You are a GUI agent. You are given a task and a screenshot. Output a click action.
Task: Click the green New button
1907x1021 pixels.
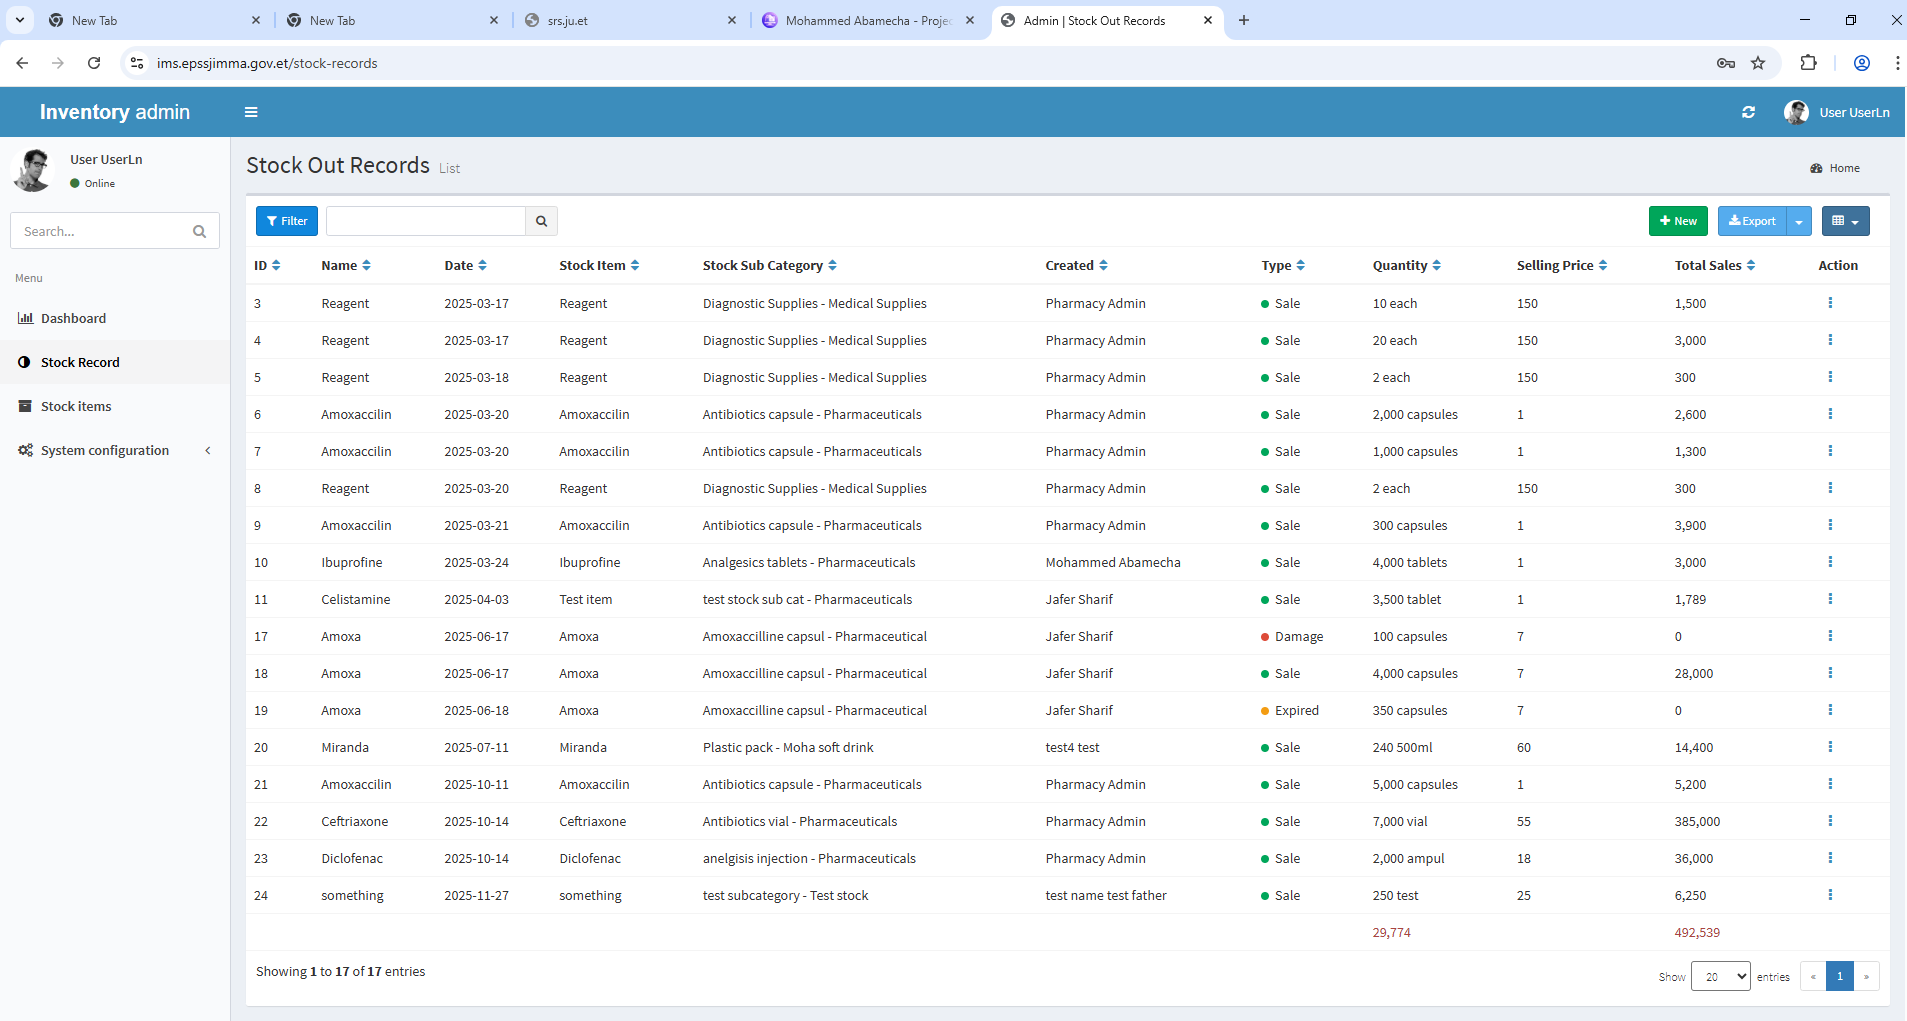point(1678,221)
